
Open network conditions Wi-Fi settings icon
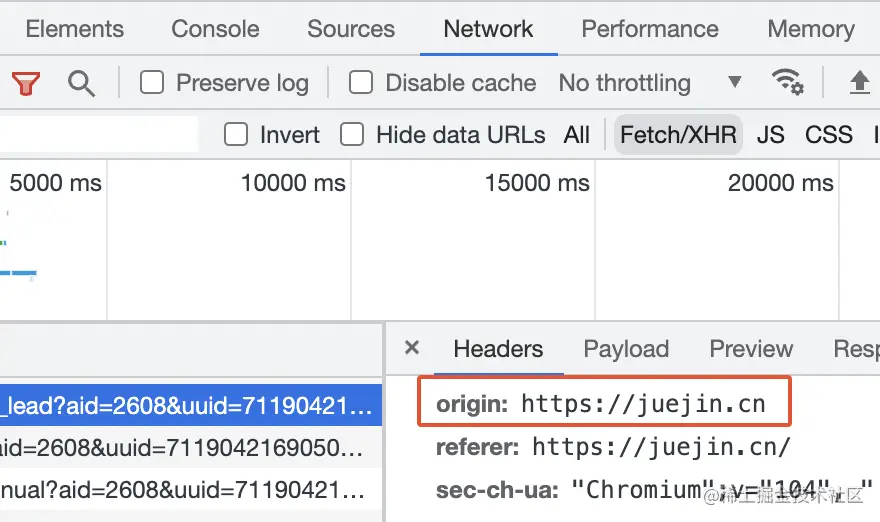pos(787,83)
